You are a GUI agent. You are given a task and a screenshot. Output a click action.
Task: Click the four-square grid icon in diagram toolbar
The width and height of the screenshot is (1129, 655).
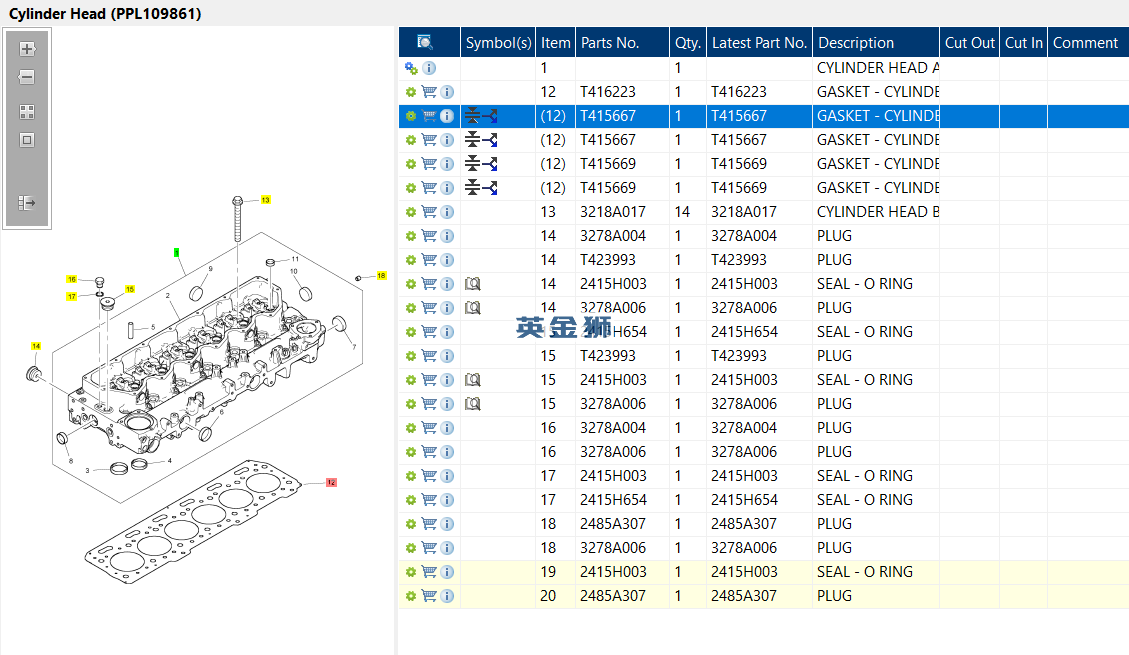[x=27, y=112]
